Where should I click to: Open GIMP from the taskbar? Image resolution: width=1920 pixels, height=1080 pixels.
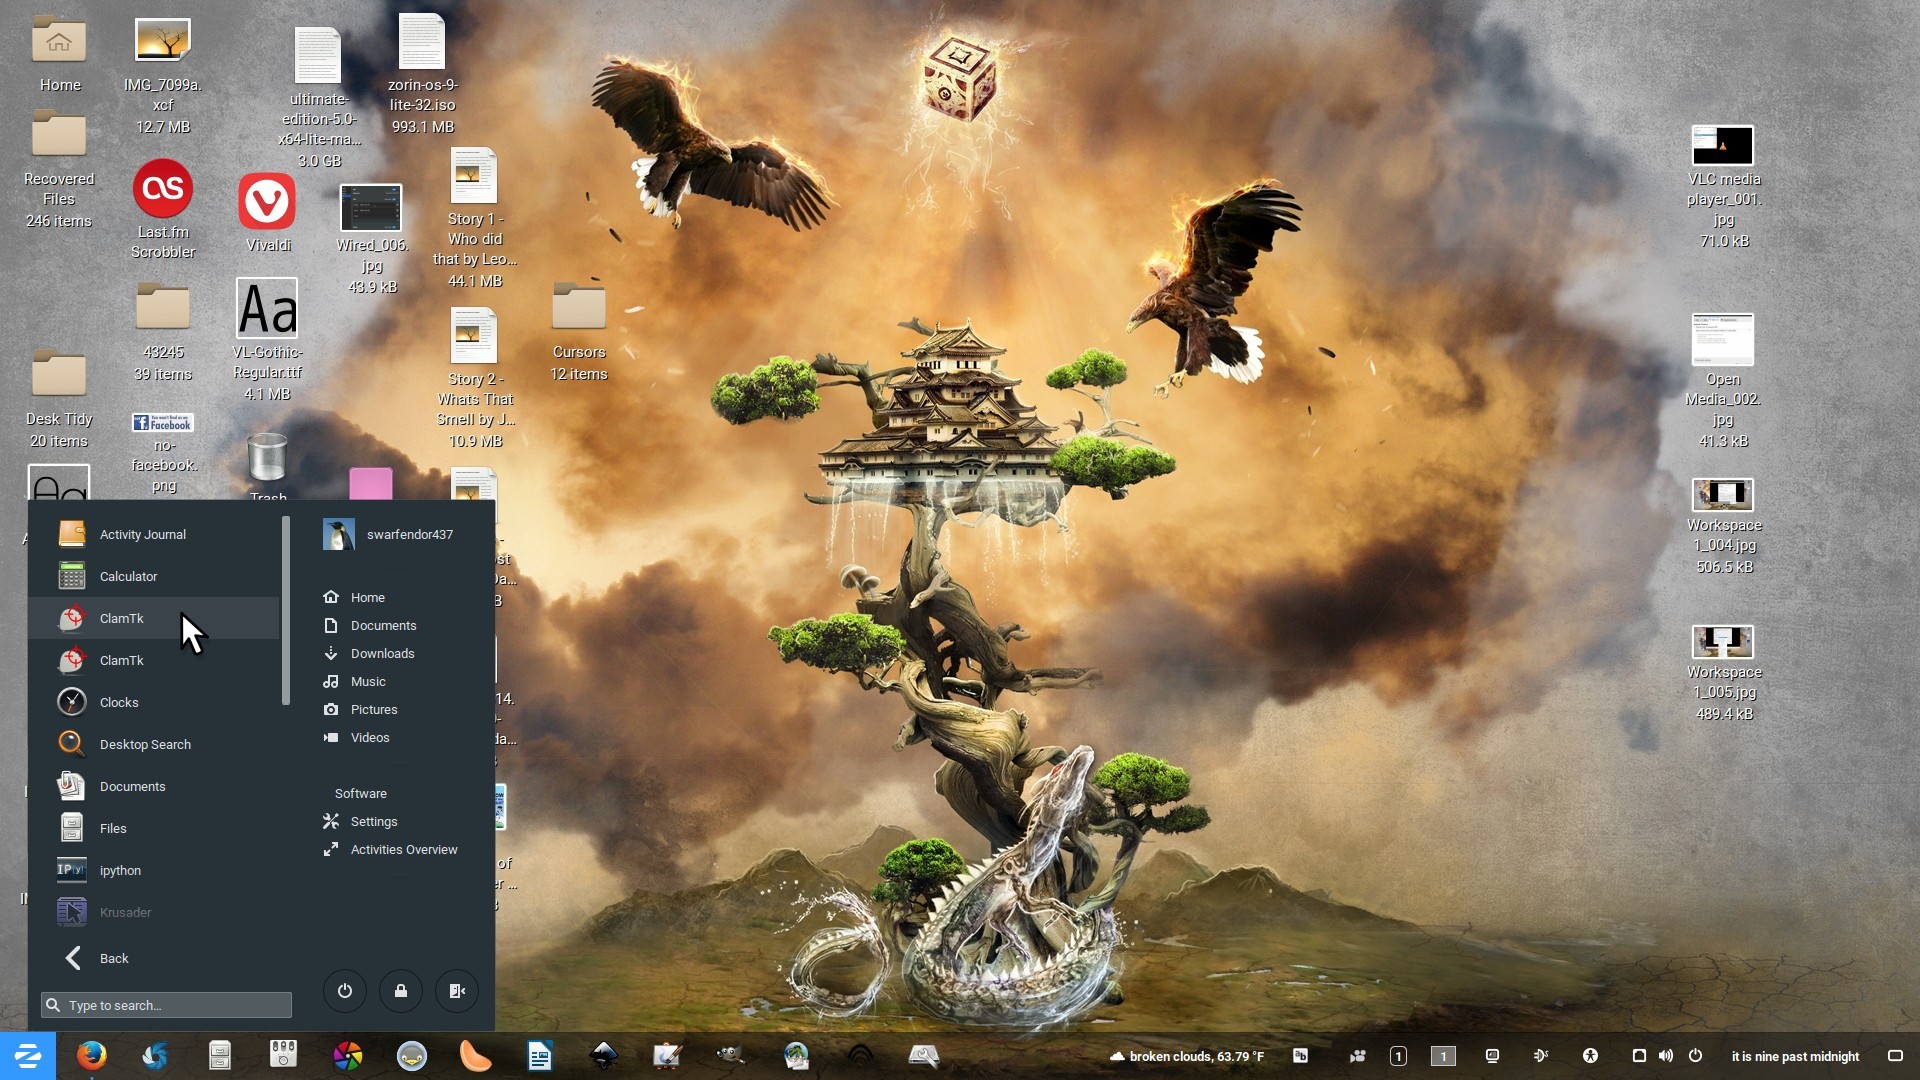pyautogui.click(x=731, y=1056)
